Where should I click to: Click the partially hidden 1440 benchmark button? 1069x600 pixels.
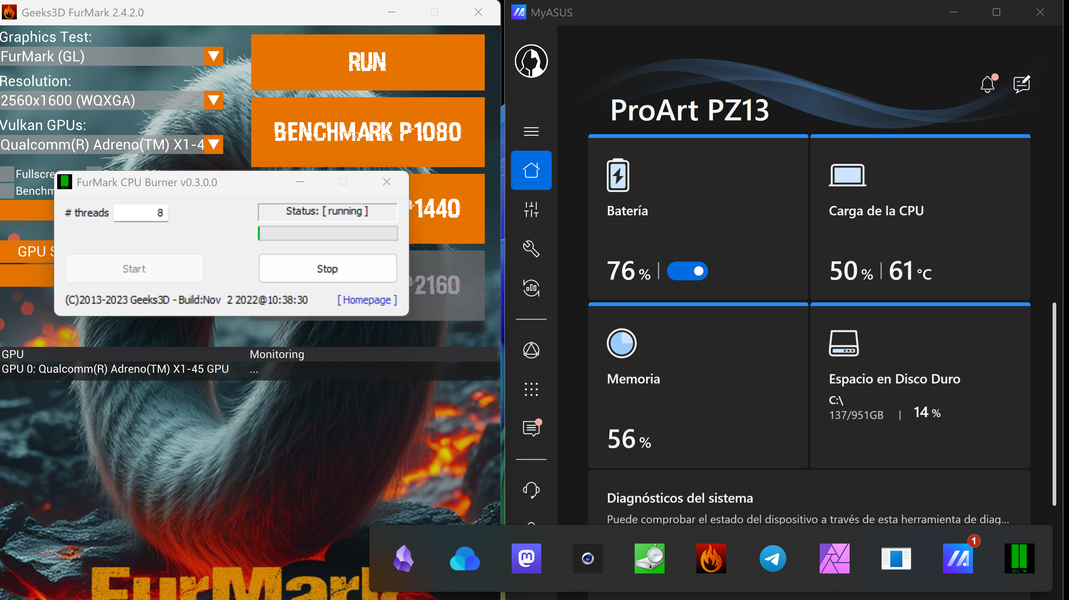(447, 209)
